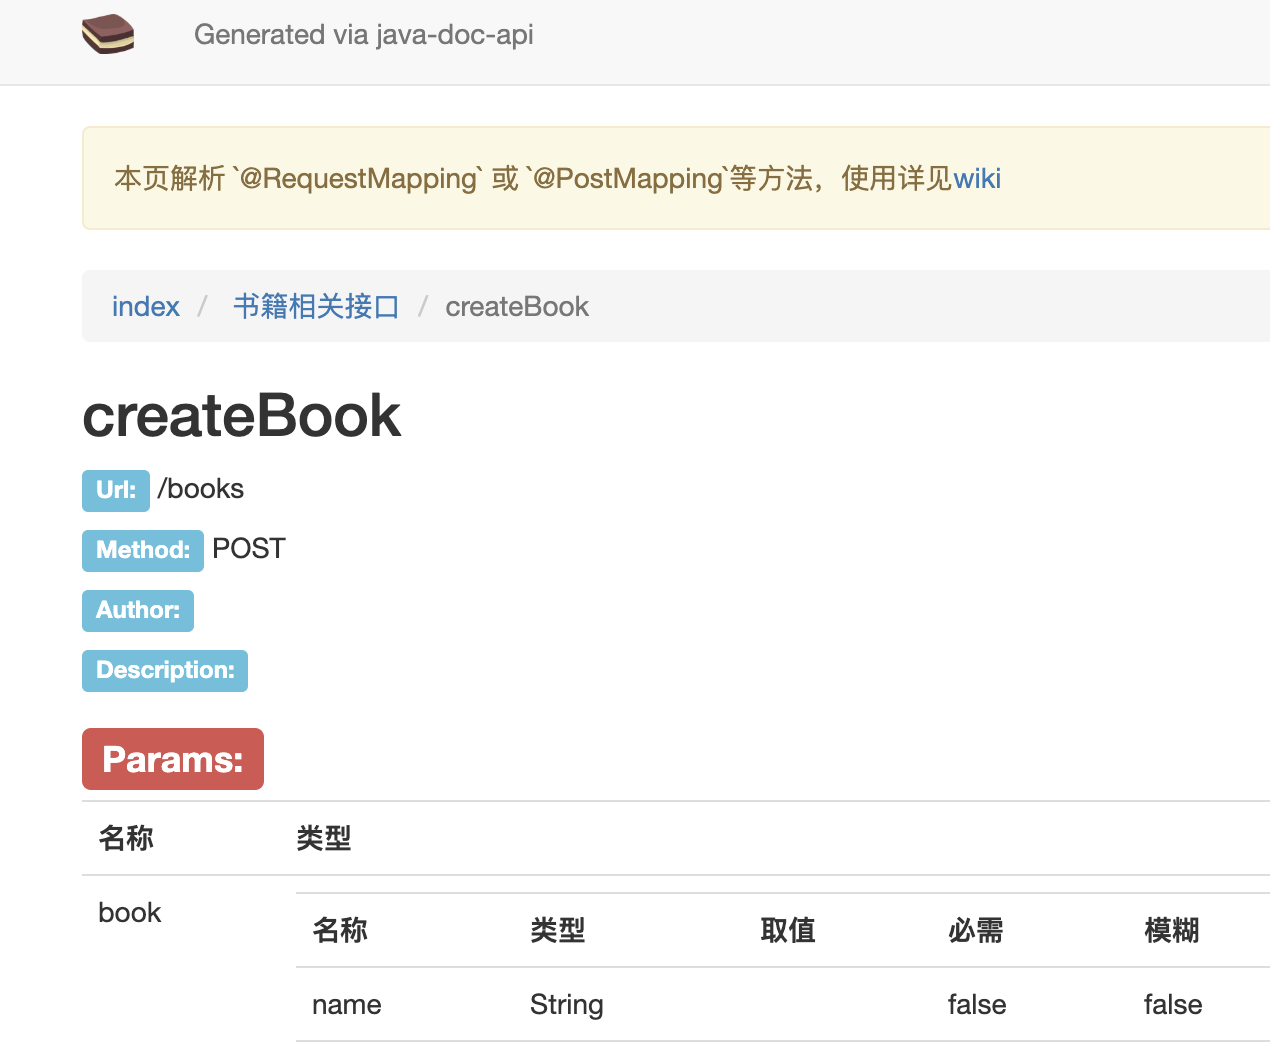Open the wiki link
This screenshot has height=1048, width=1270.
977,178
